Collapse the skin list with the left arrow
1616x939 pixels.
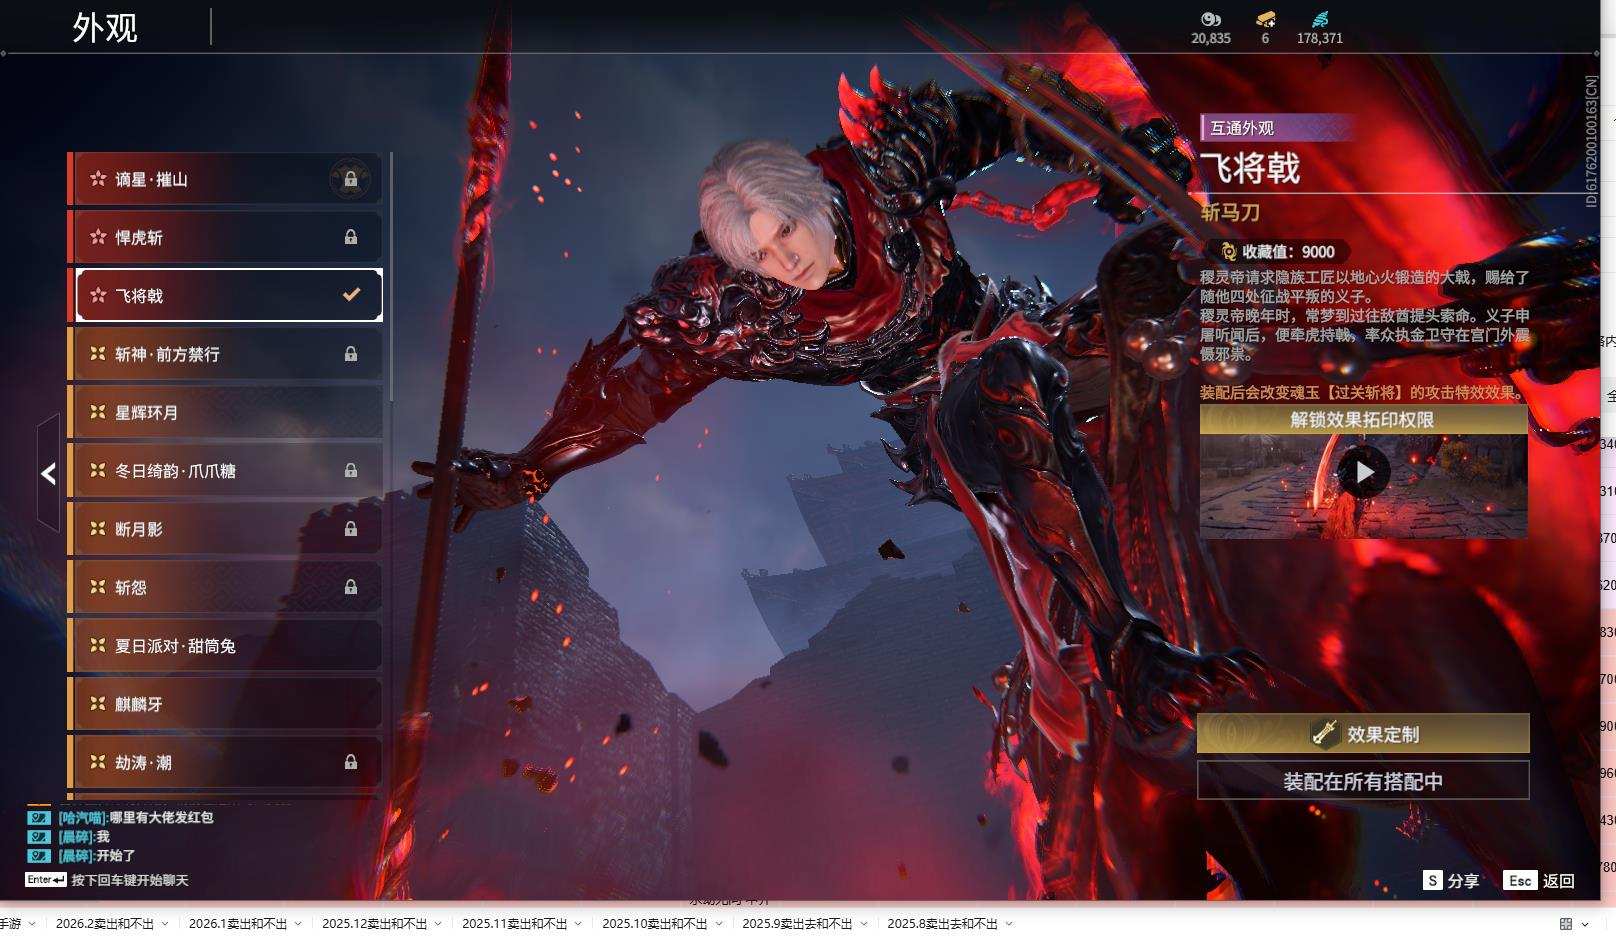click(x=48, y=474)
